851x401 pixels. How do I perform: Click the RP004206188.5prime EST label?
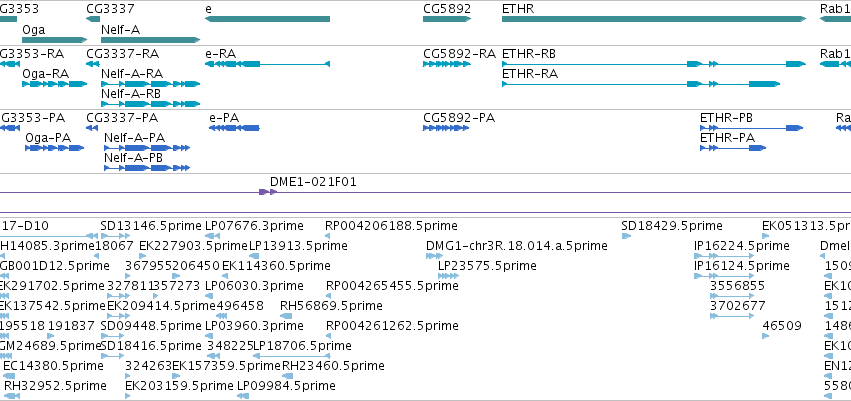[391, 226]
